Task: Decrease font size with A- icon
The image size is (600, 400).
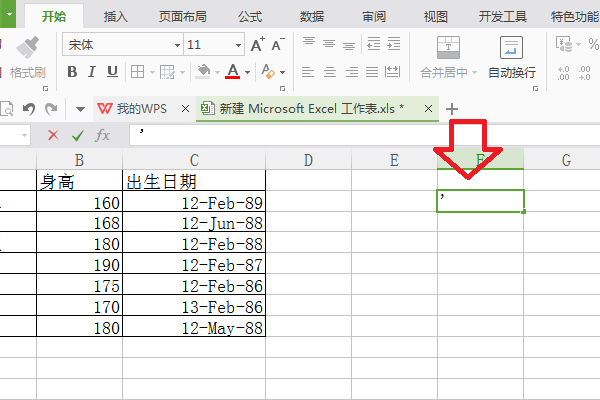Action: [x=278, y=45]
